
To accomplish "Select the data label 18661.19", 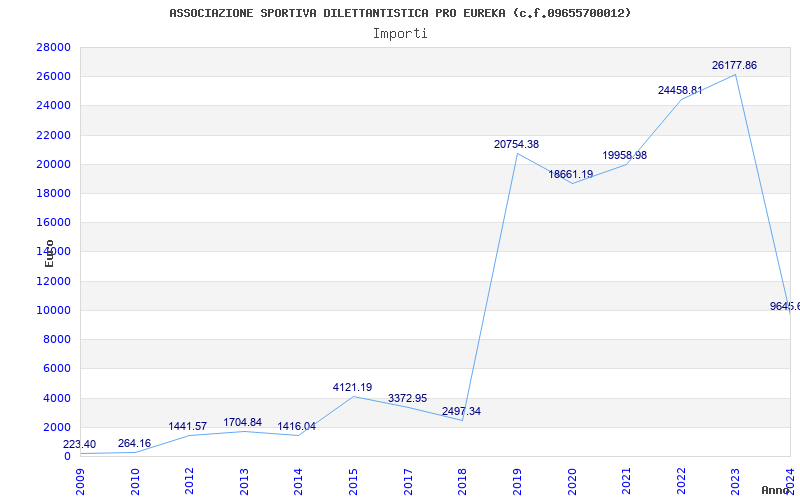I will click(x=570, y=174).
